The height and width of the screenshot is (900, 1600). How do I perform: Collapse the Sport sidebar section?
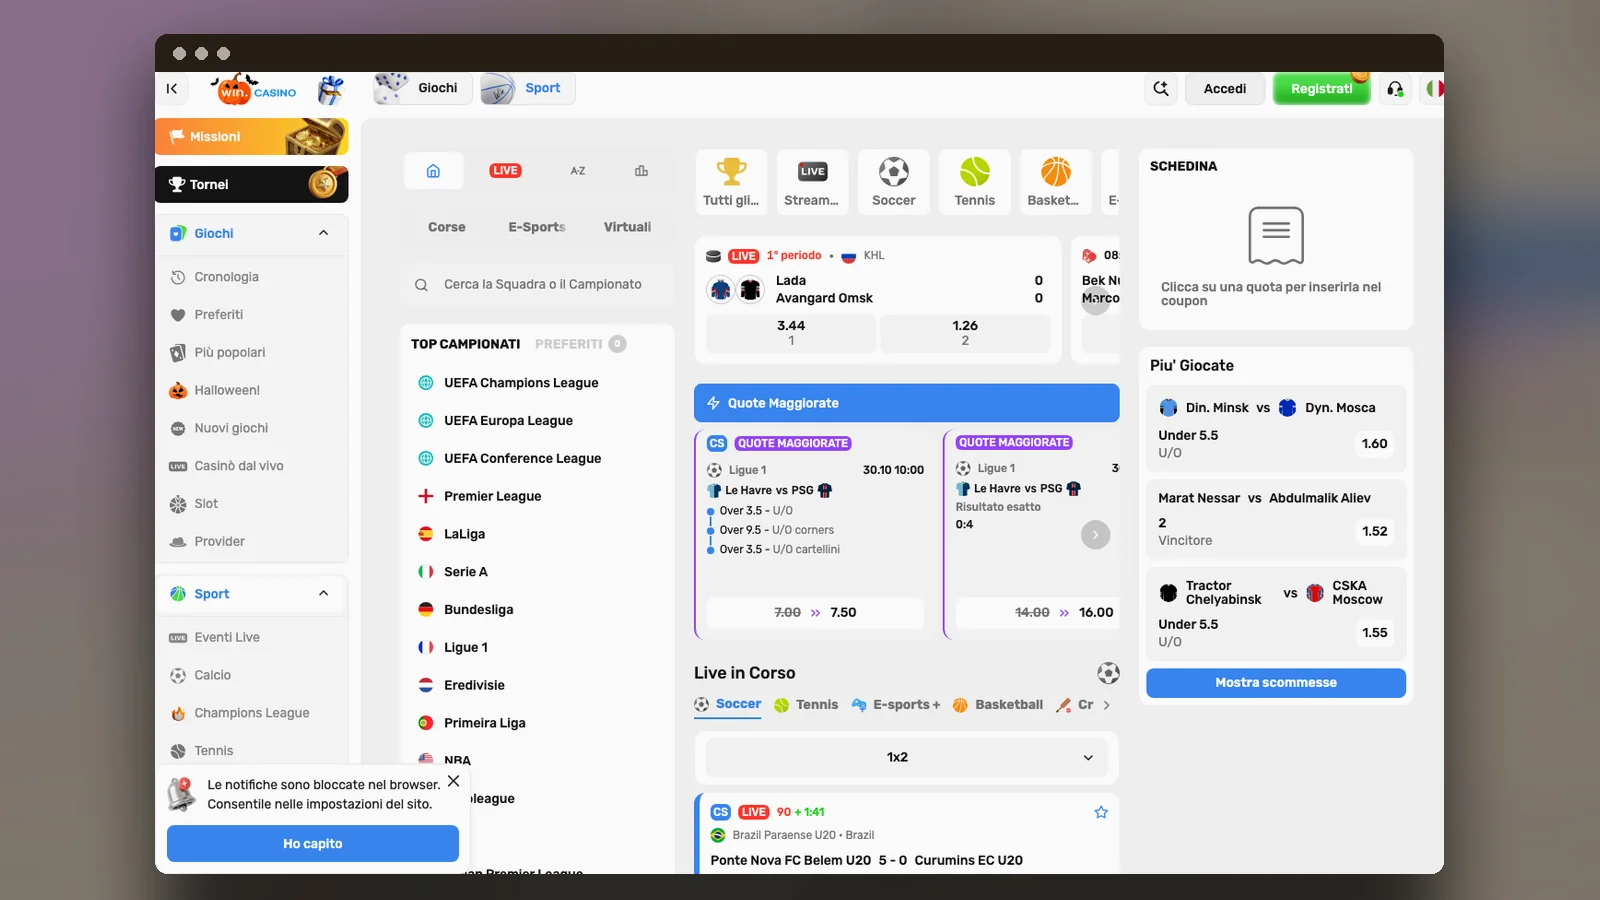tap(323, 593)
